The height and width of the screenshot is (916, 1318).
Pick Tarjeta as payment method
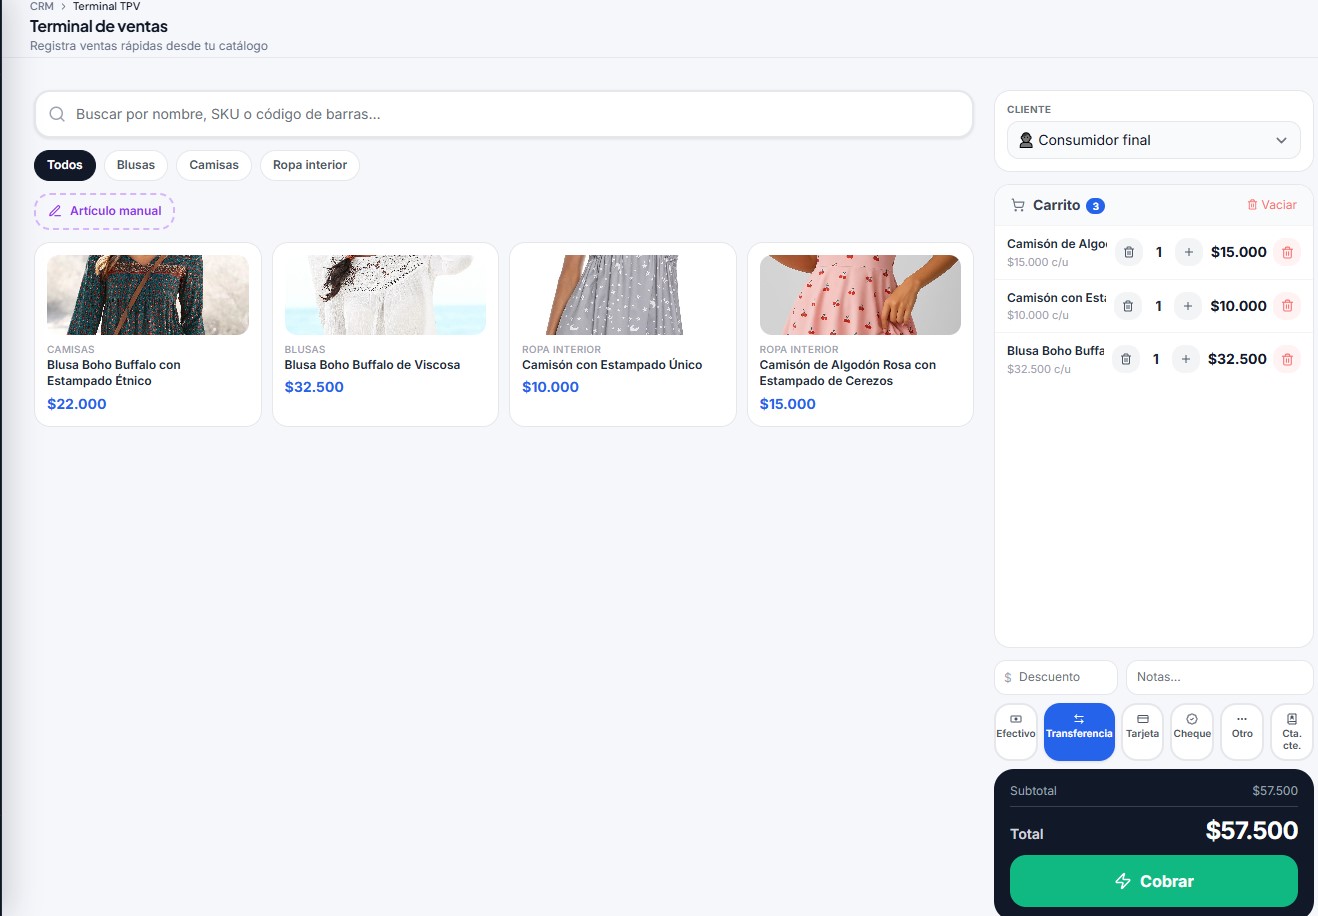click(1142, 732)
